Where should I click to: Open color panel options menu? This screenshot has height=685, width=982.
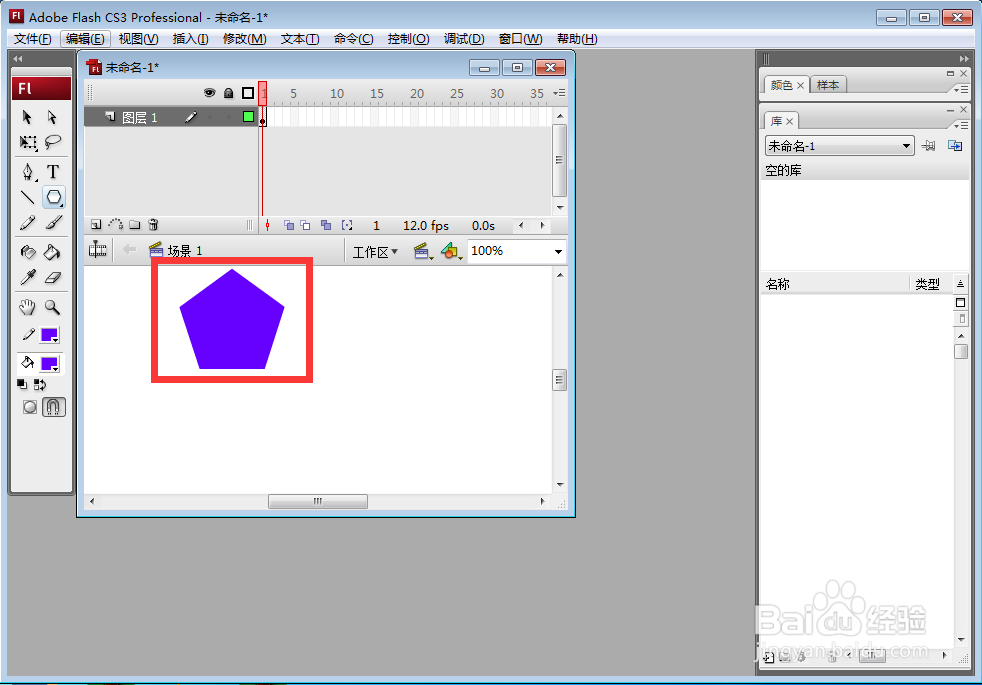[x=961, y=90]
